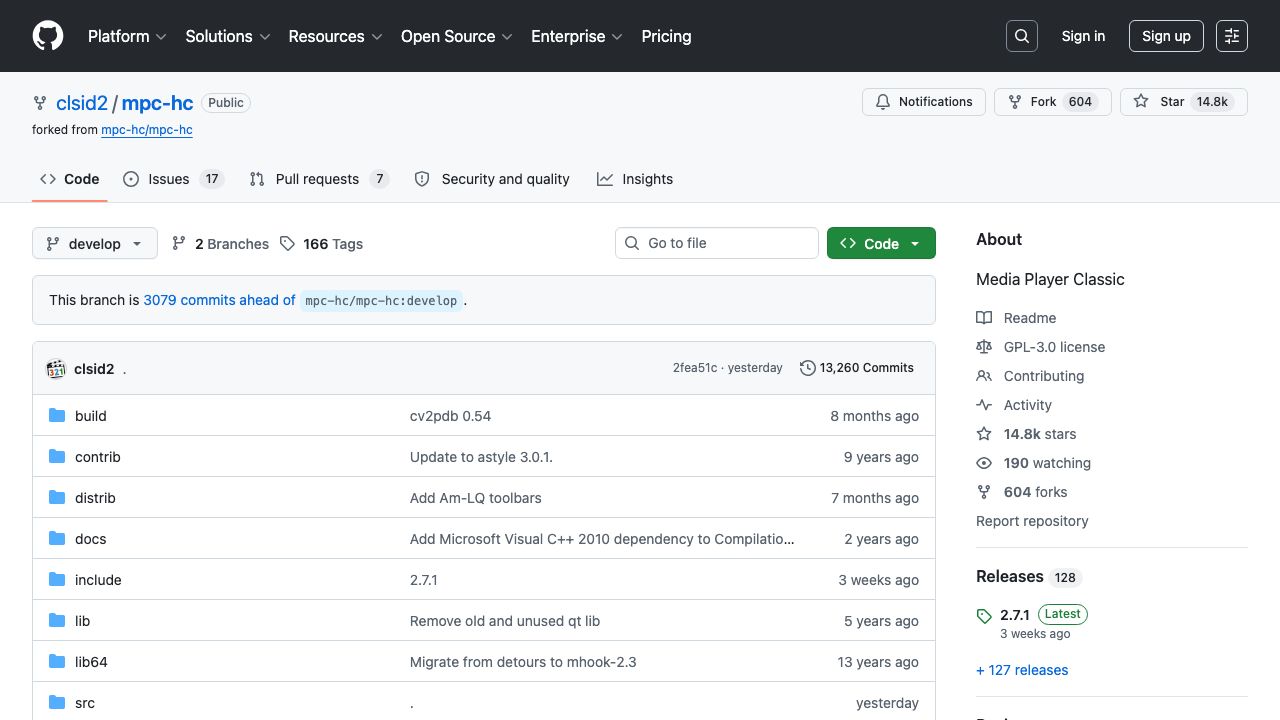1280x720 pixels.
Task: Click the tag icon beside release 2.7.1
Action: point(984,616)
